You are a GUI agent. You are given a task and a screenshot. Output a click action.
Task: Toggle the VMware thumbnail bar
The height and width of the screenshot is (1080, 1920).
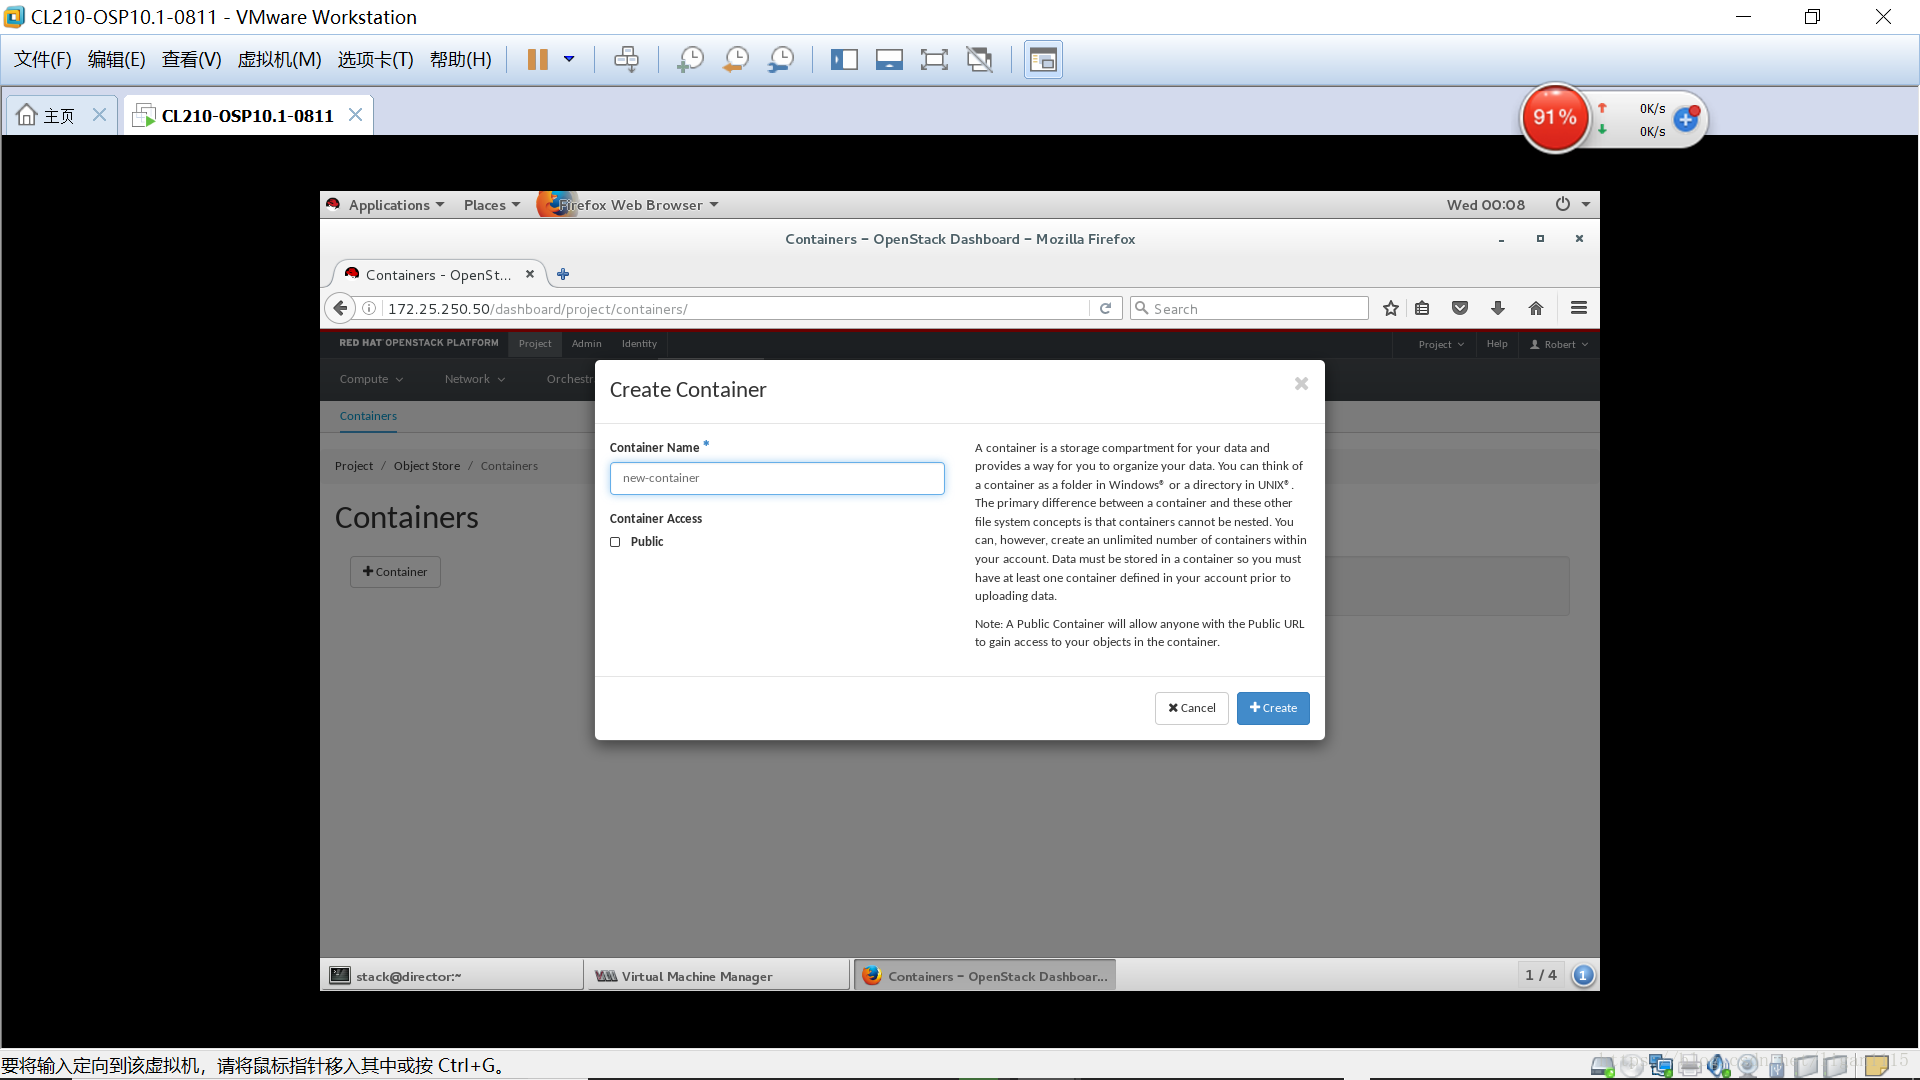pos(889,59)
